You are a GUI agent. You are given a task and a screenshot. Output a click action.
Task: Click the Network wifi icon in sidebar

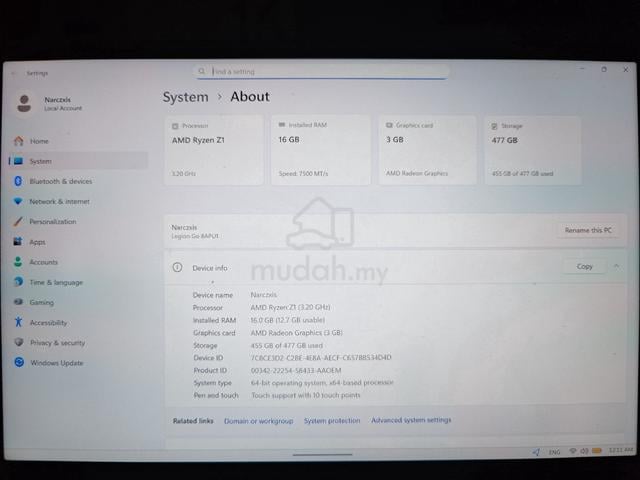18,201
